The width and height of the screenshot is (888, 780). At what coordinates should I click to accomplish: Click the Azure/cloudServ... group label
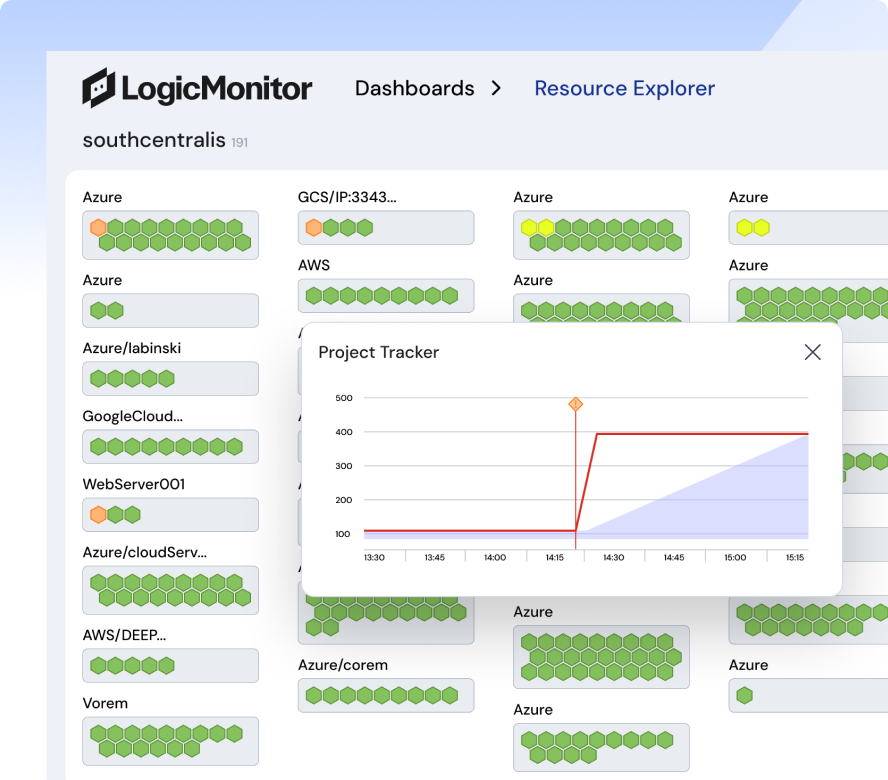[x=145, y=552]
